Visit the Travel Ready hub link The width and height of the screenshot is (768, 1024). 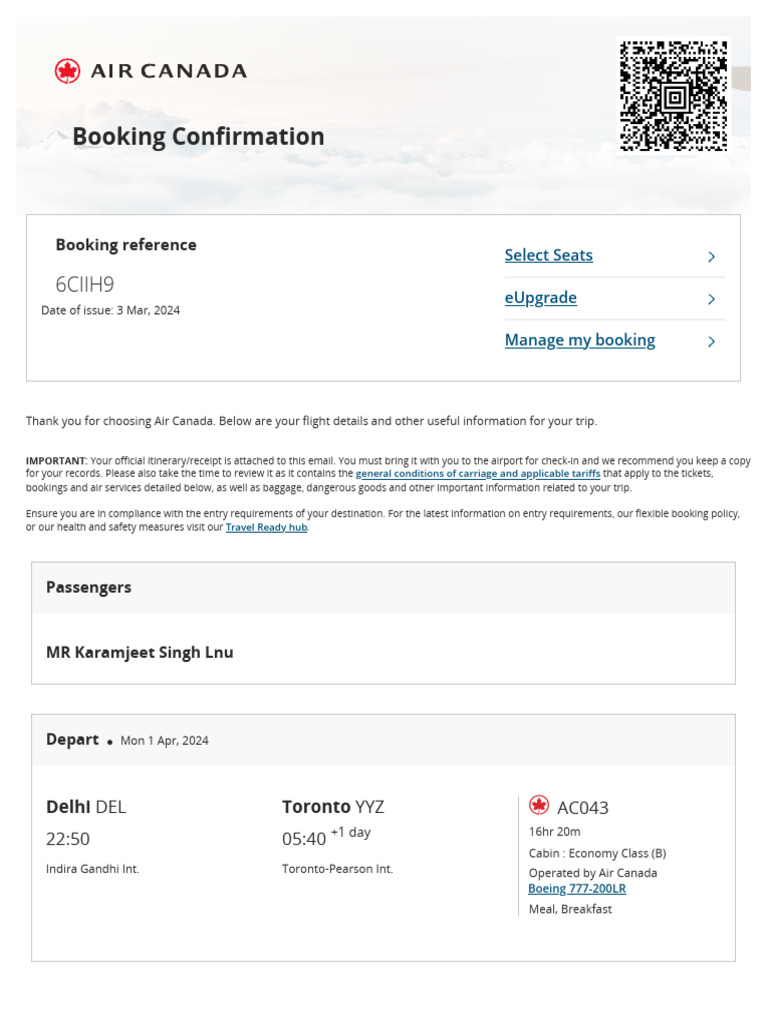tap(266, 527)
